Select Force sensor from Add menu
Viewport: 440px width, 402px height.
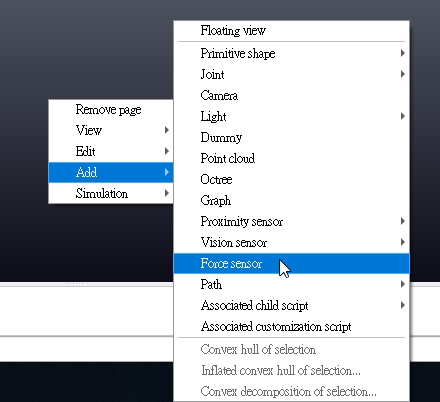[291, 264]
